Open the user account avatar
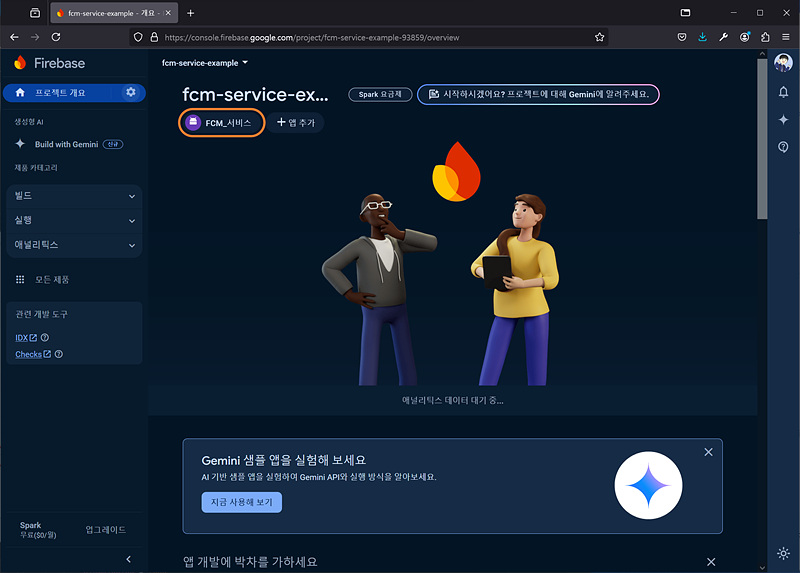800x573 pixels. 783,63
